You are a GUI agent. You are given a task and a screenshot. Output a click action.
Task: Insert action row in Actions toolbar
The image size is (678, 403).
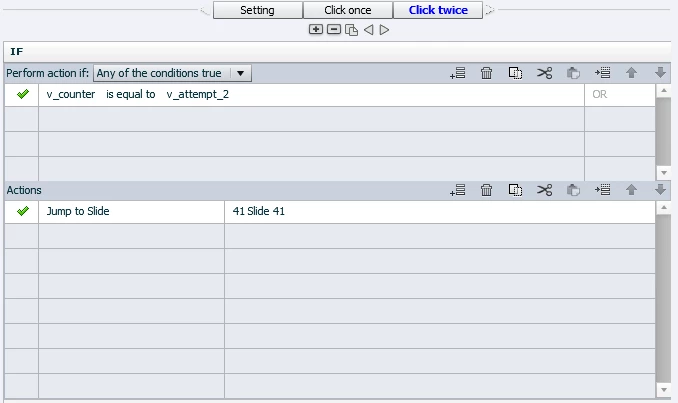pyautogui.click(x=602, y=190)
